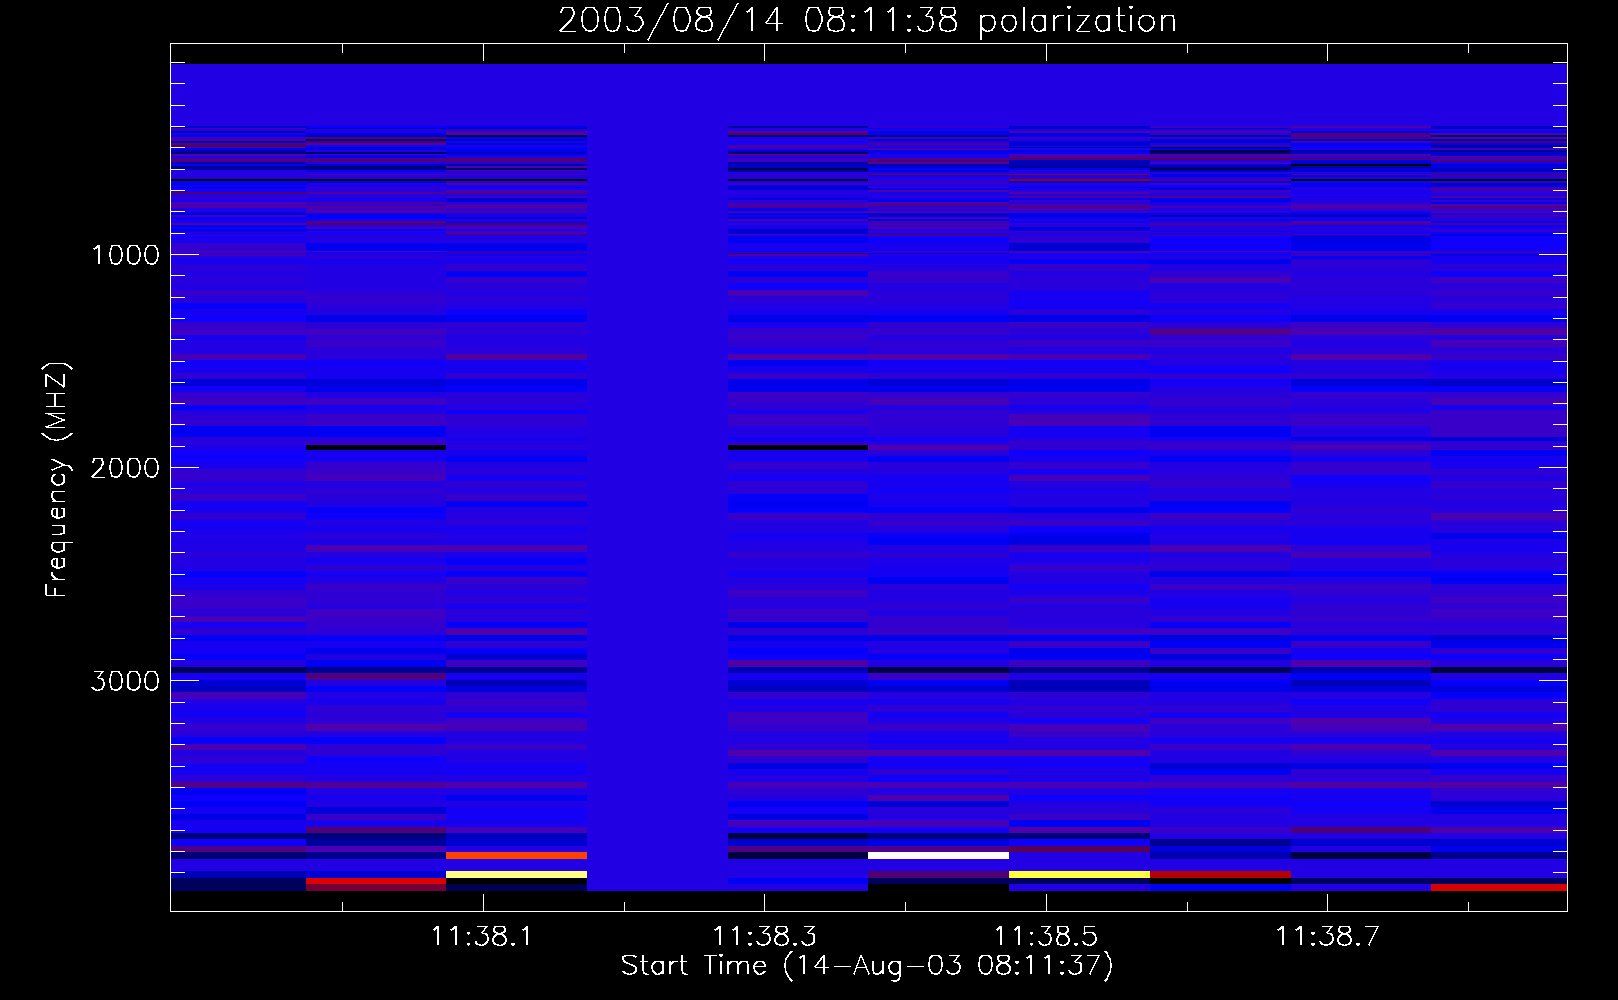Click the 1000 frequency tick label
1618x1000 pixels.
[x=125, y=255]
